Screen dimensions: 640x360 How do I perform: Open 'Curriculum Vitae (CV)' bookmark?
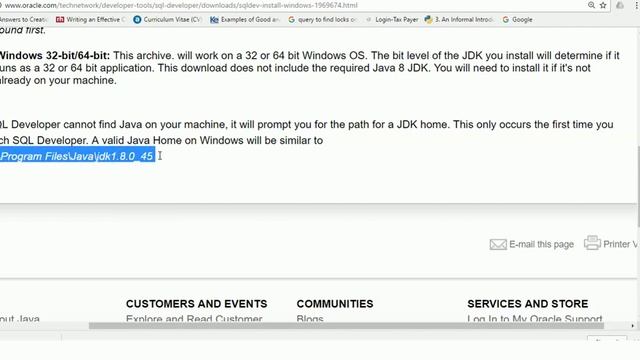click(x=168, y=20)
